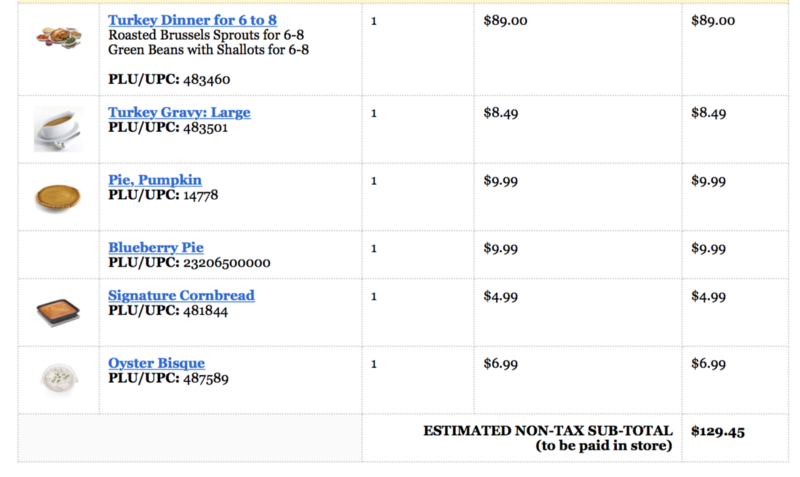Open the Pie, Pumpkin product link
Screen dimensions: 800x477
coord(155,180)
